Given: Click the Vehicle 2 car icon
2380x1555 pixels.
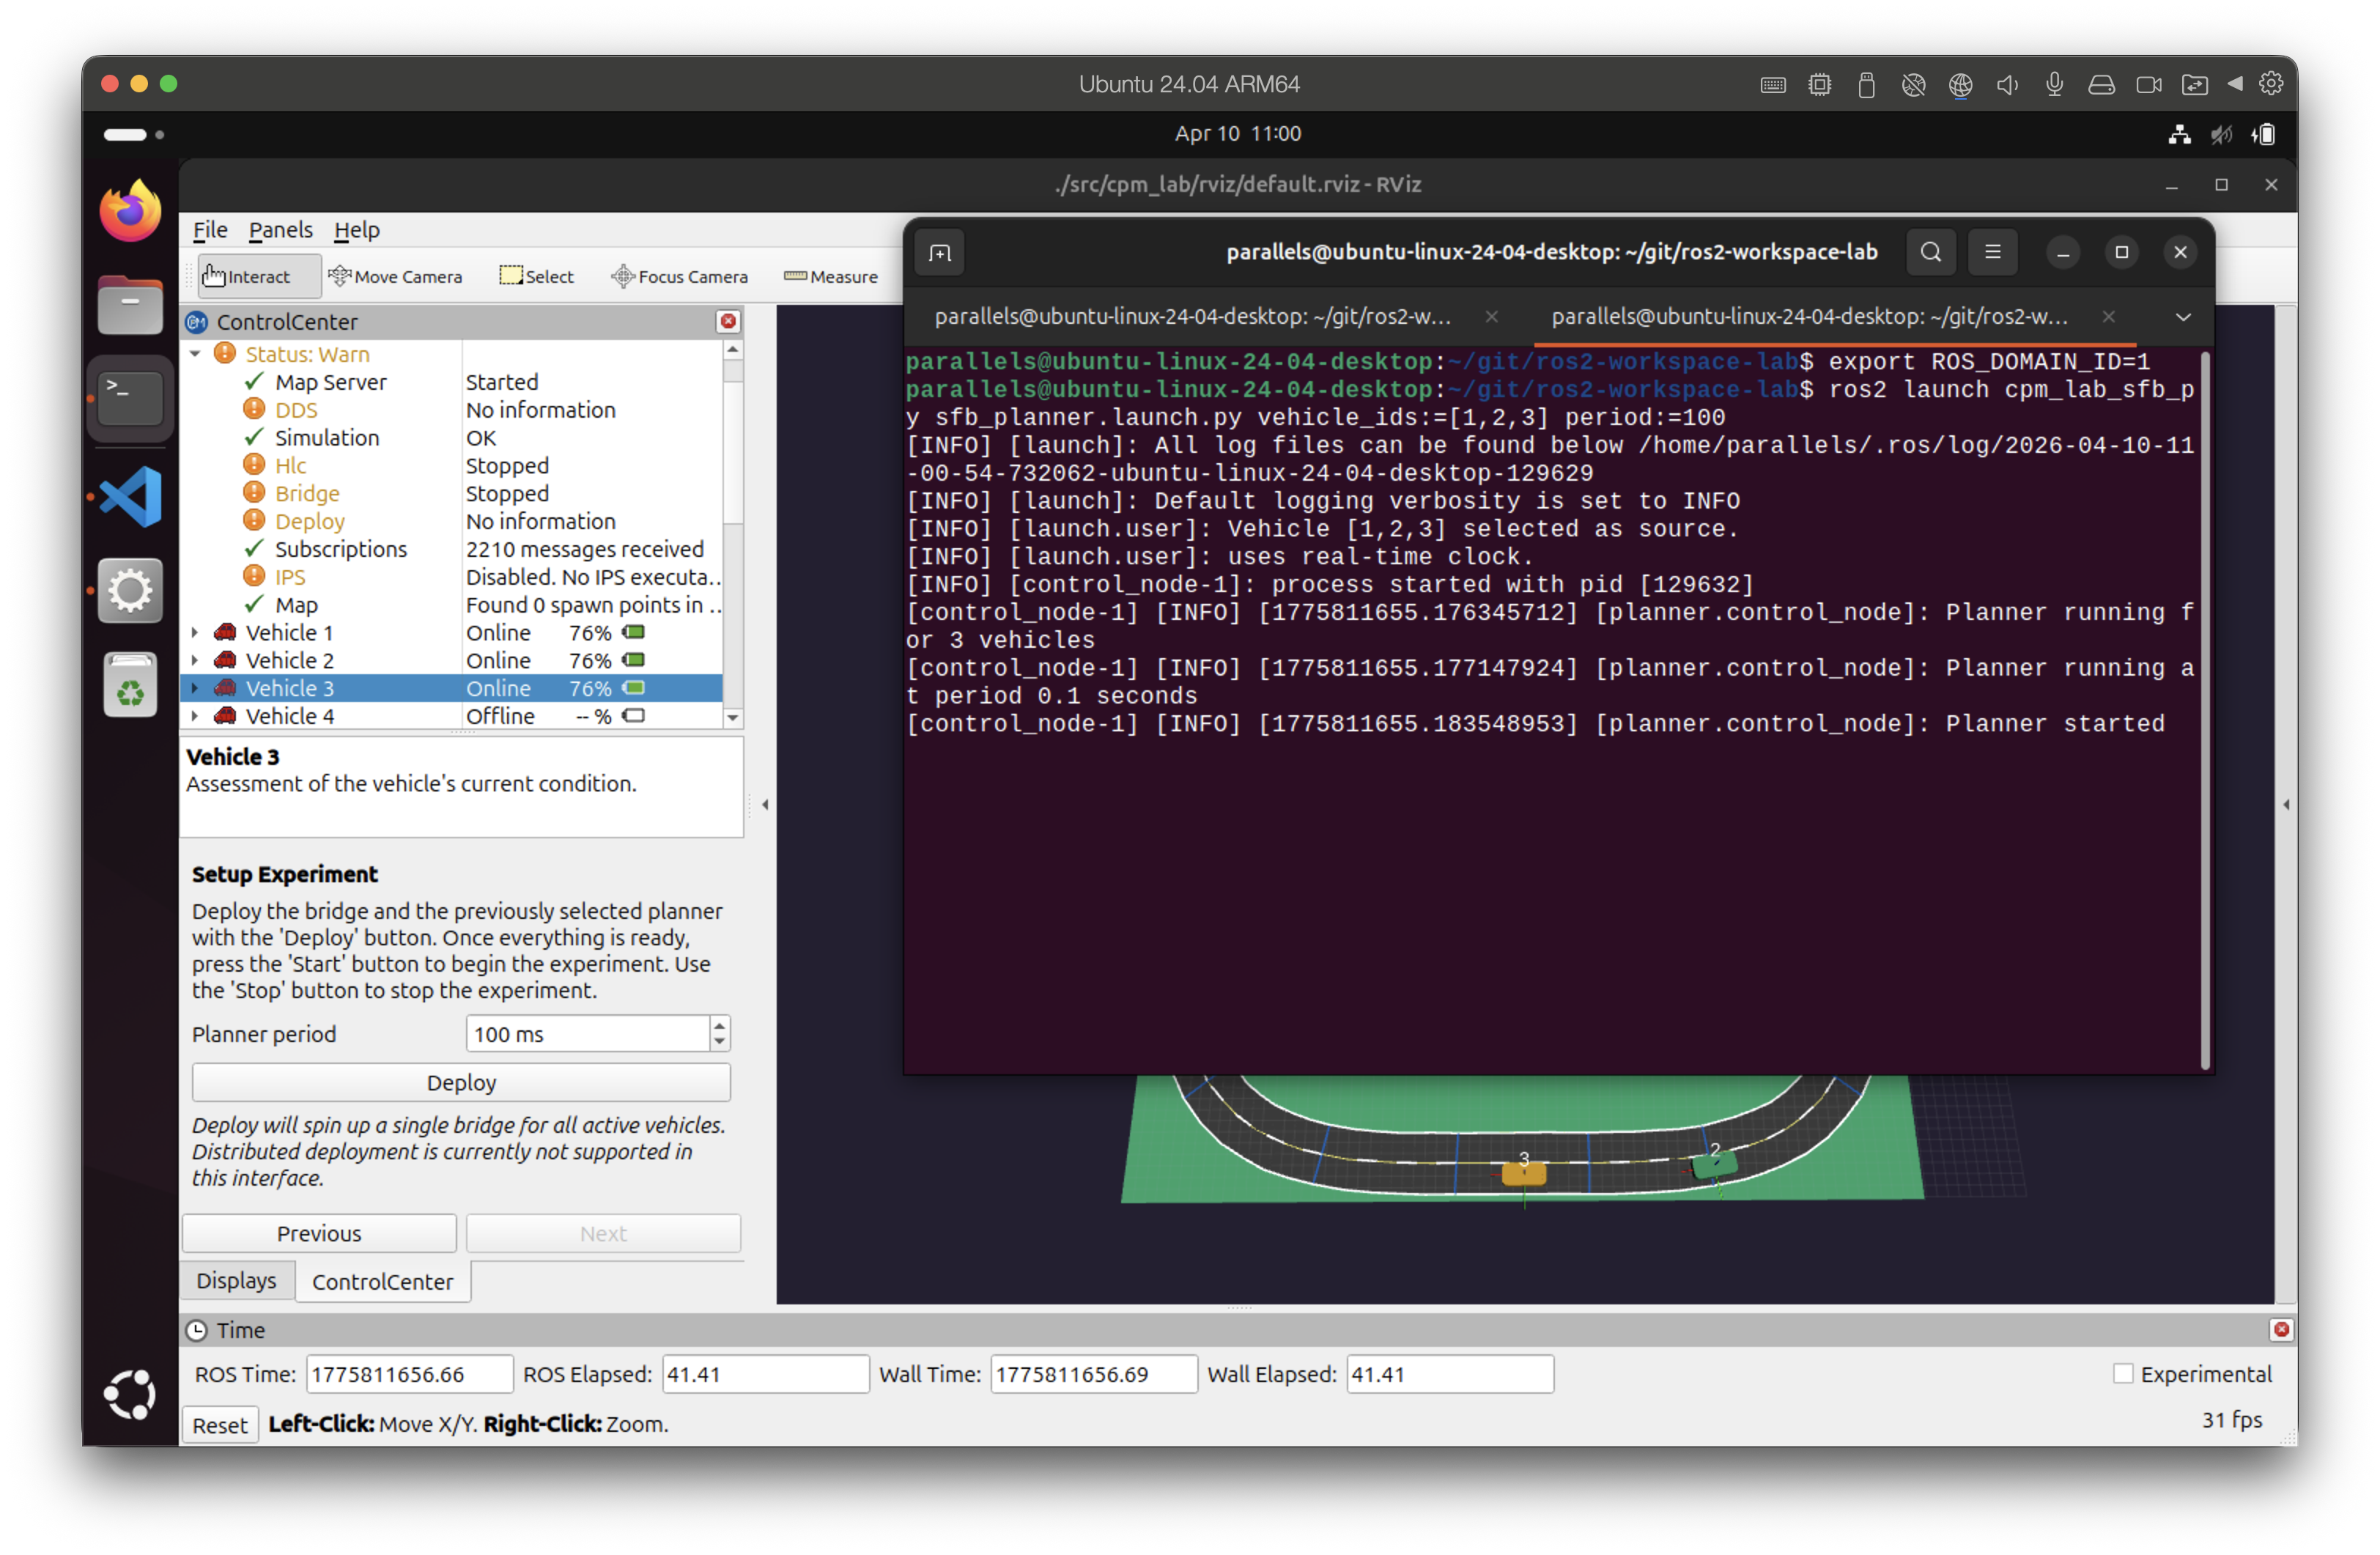Looking at the screenshot, I should (226, 660).
